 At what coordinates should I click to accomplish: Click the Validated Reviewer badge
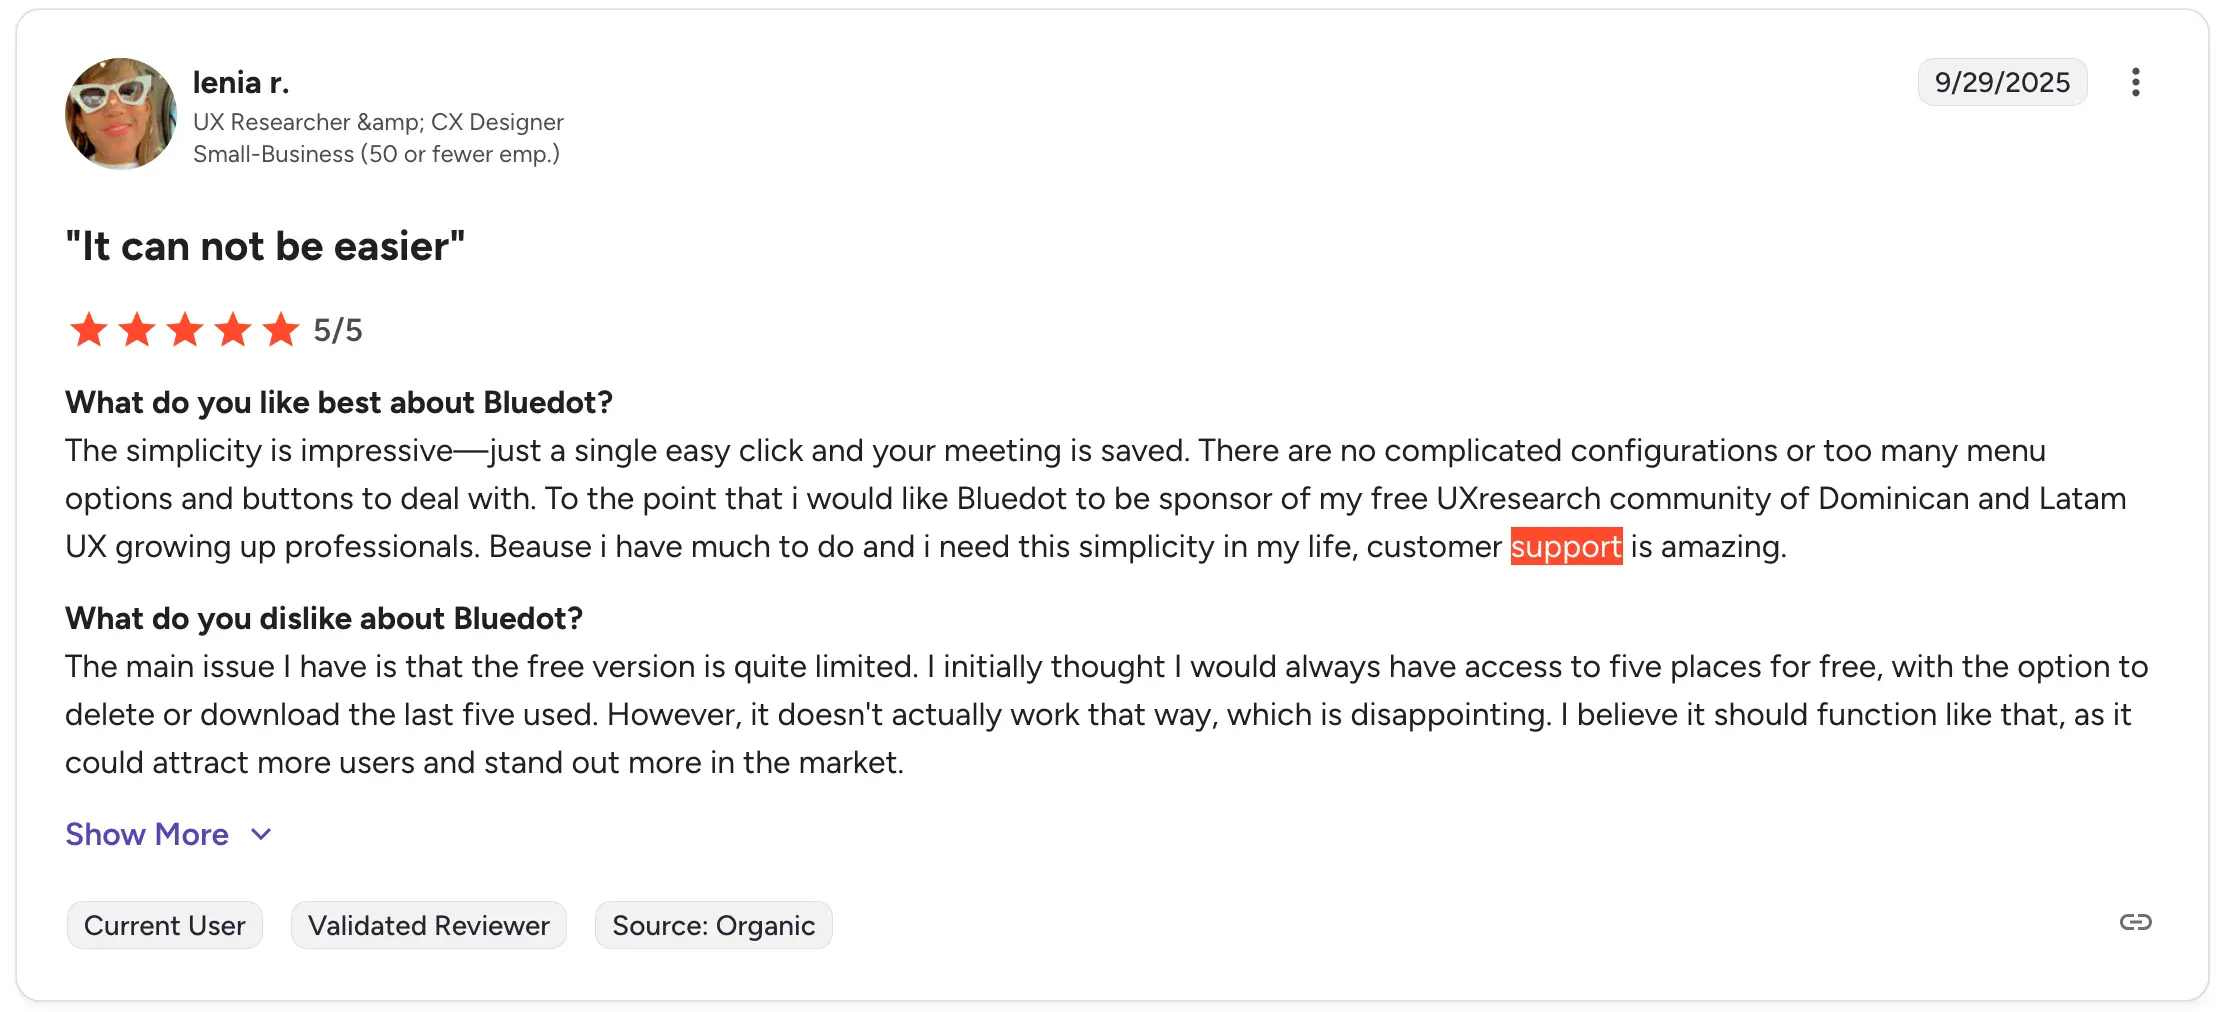pyautogui.click(x=428, y=925)
